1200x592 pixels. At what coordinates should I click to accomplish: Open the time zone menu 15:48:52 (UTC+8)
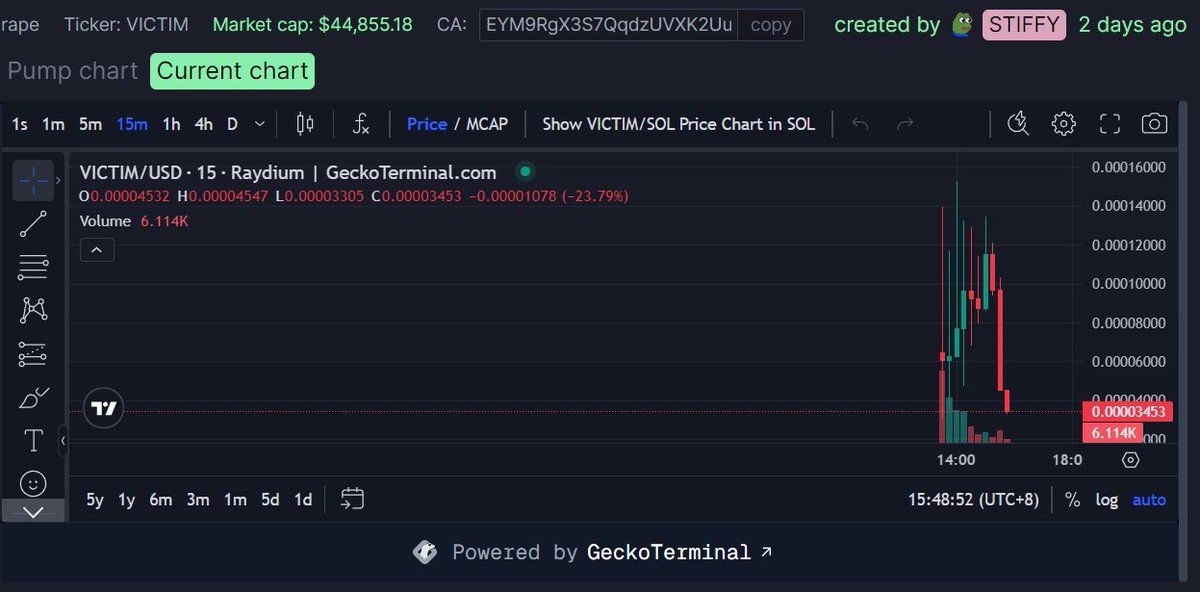click(x=973, y=499)
